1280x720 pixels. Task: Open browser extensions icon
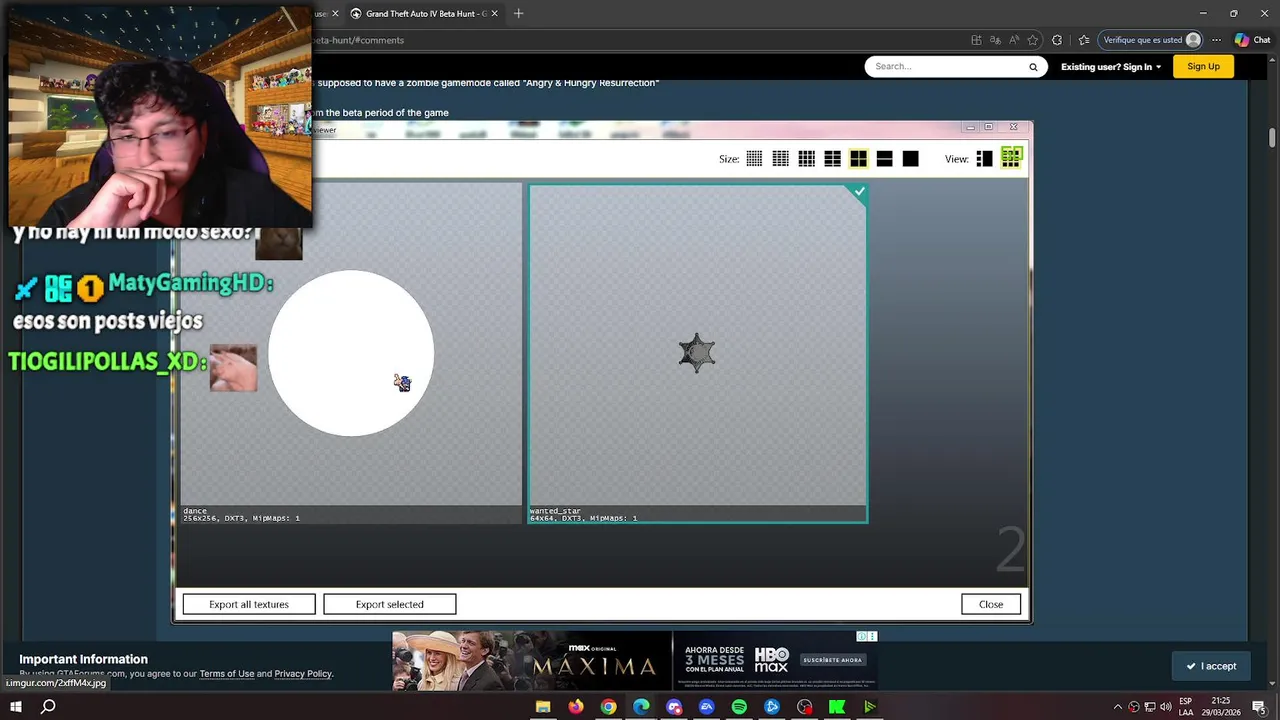1057,40
